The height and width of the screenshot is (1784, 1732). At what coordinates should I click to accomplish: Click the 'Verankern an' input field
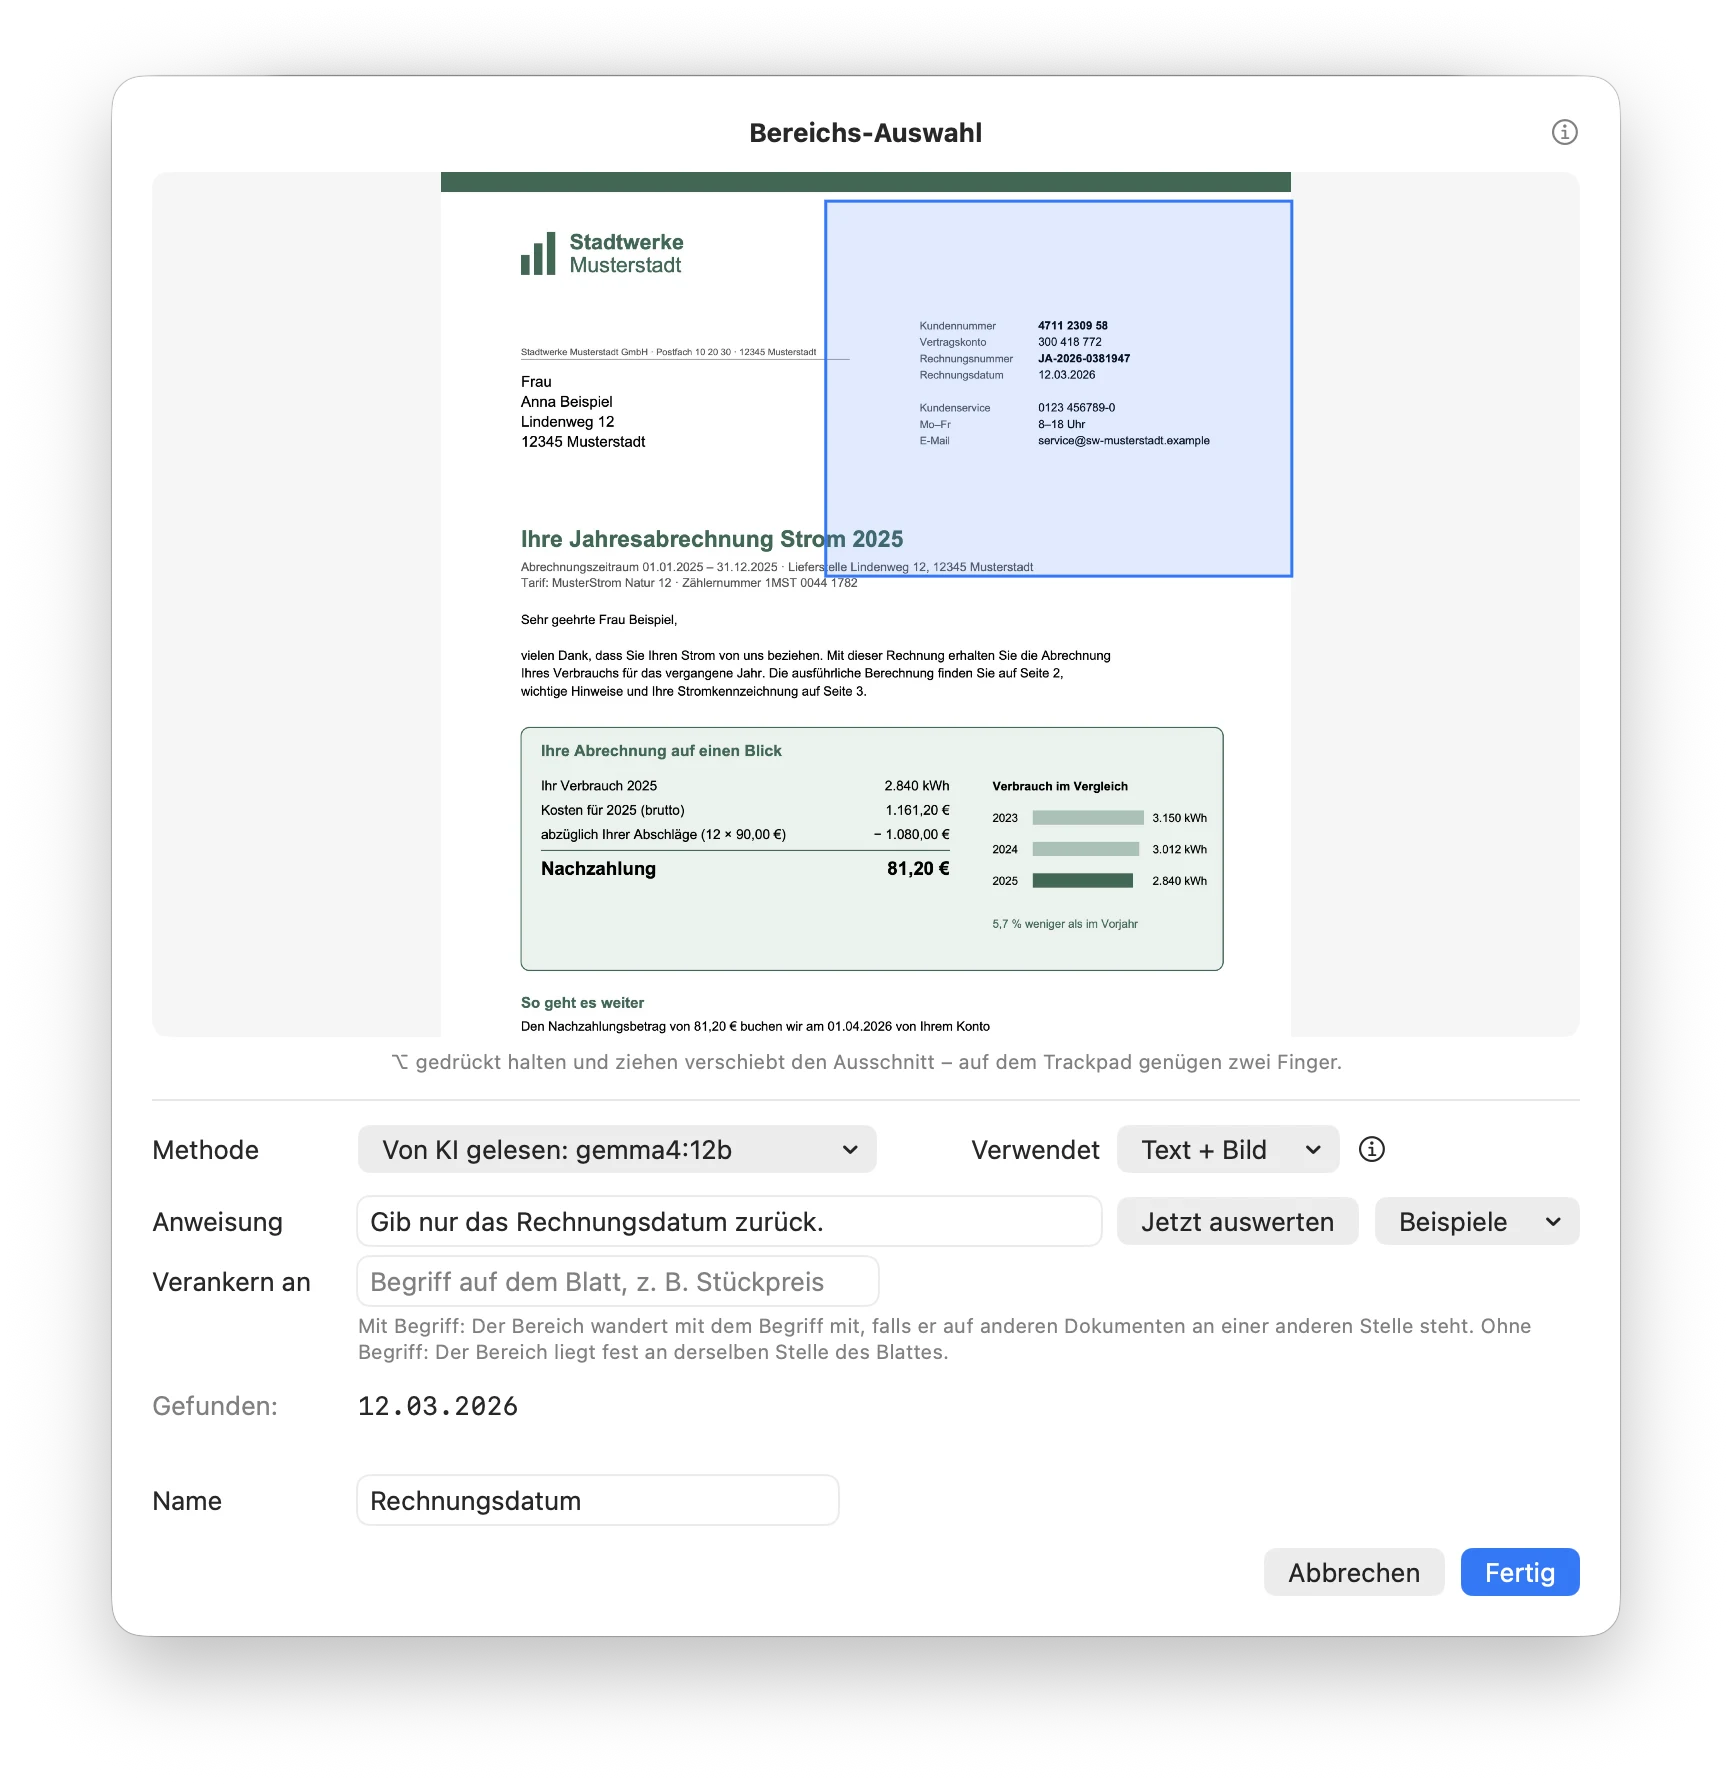click(x=618, y=1281)
